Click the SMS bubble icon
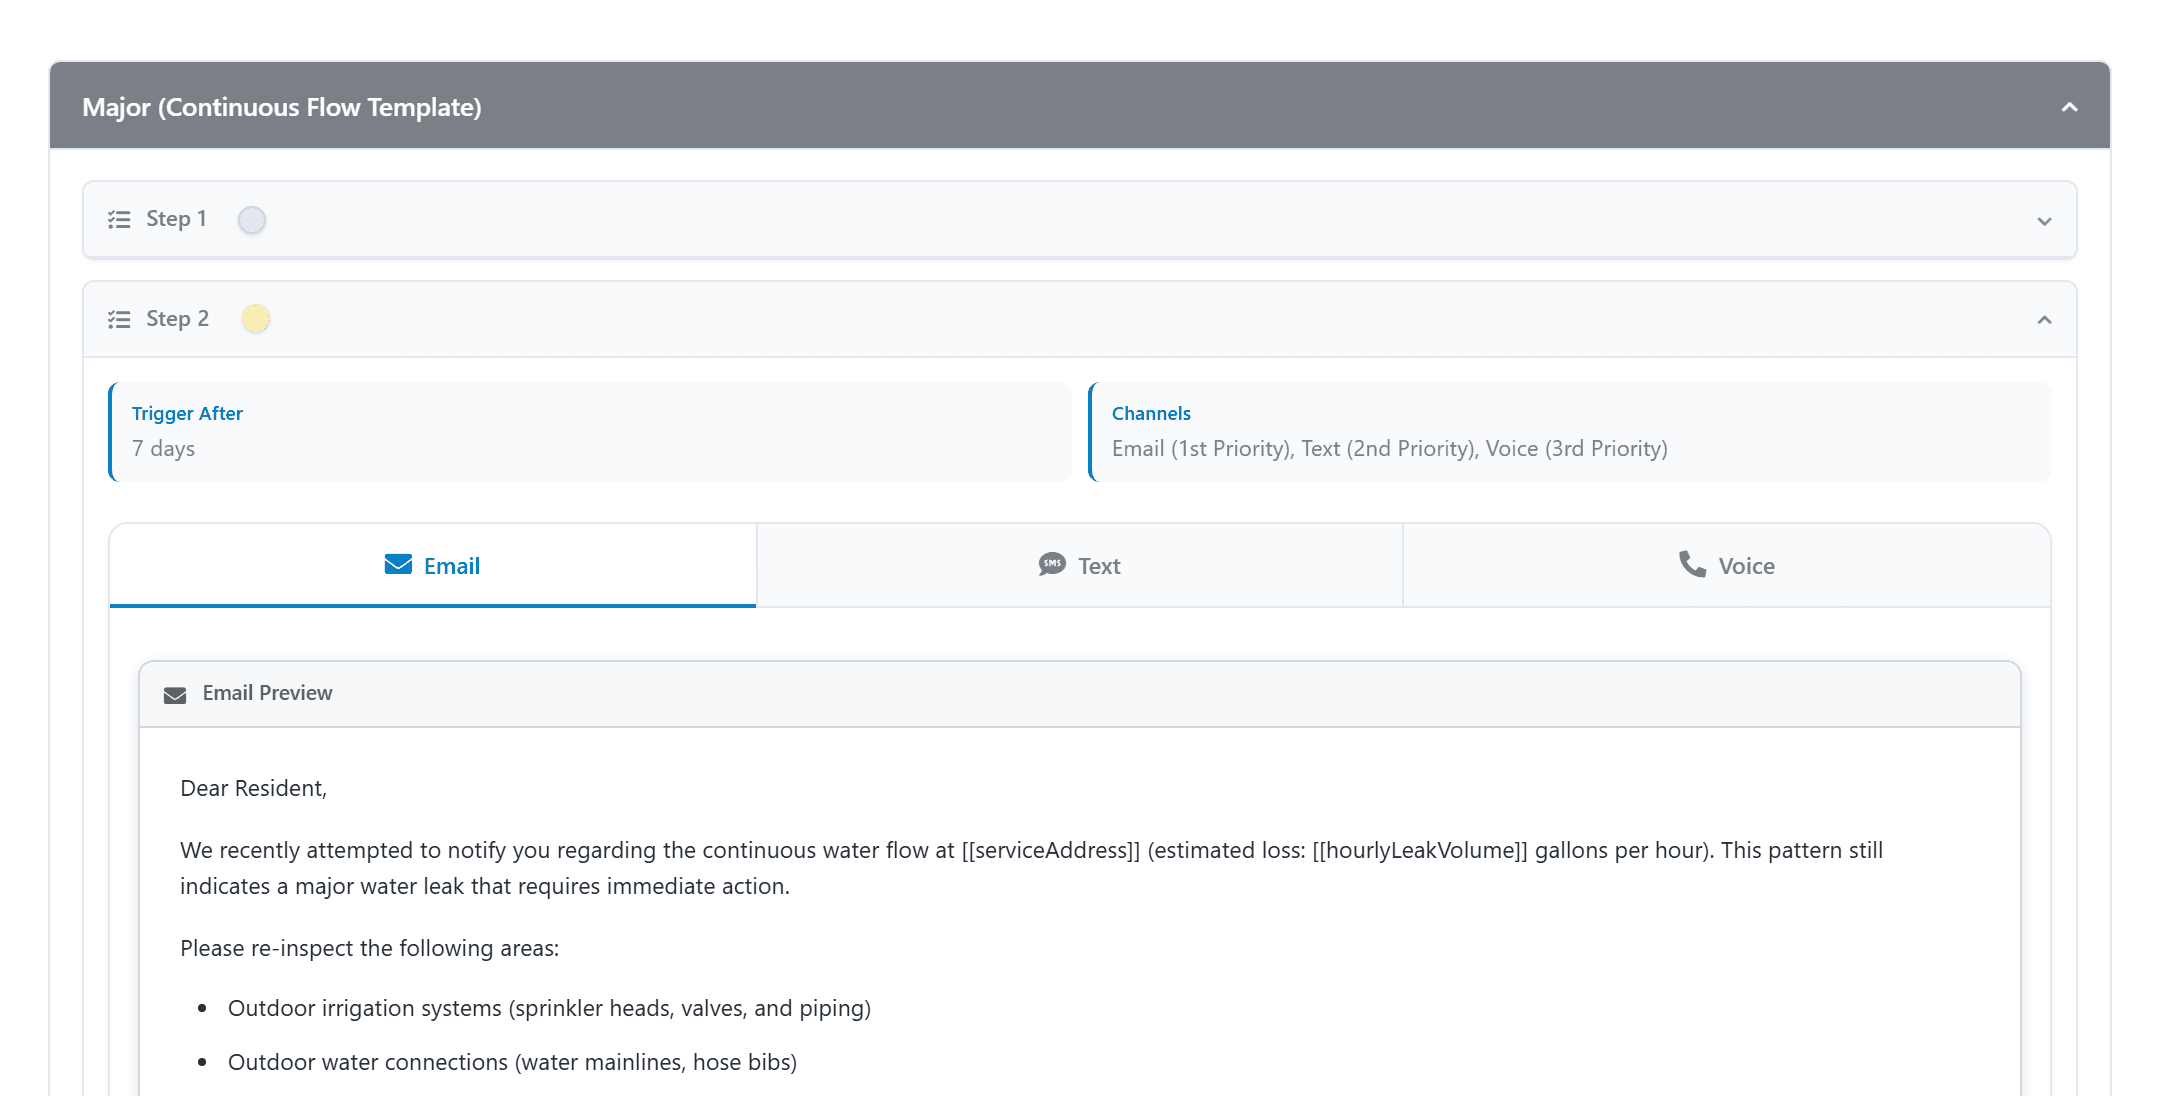Image resolution: width=2160 pixels, height=1096 pixels. tap(1052, 565)
